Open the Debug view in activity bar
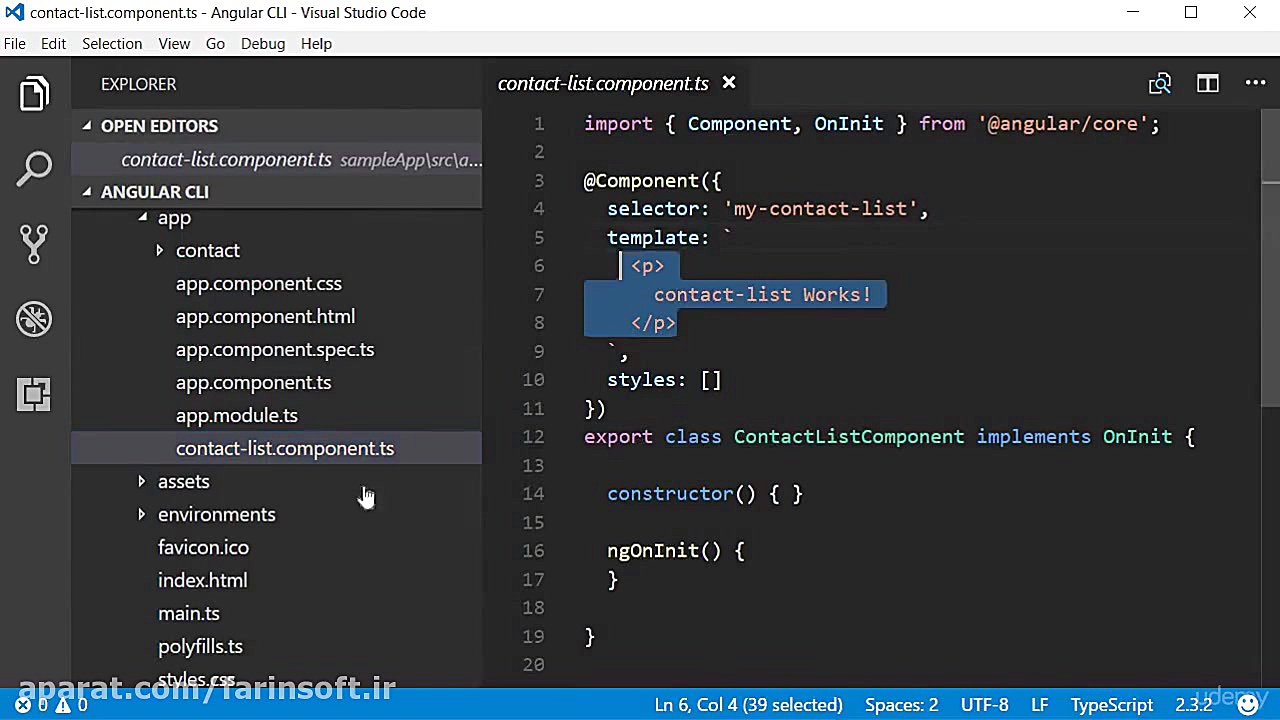 [34, 319]
